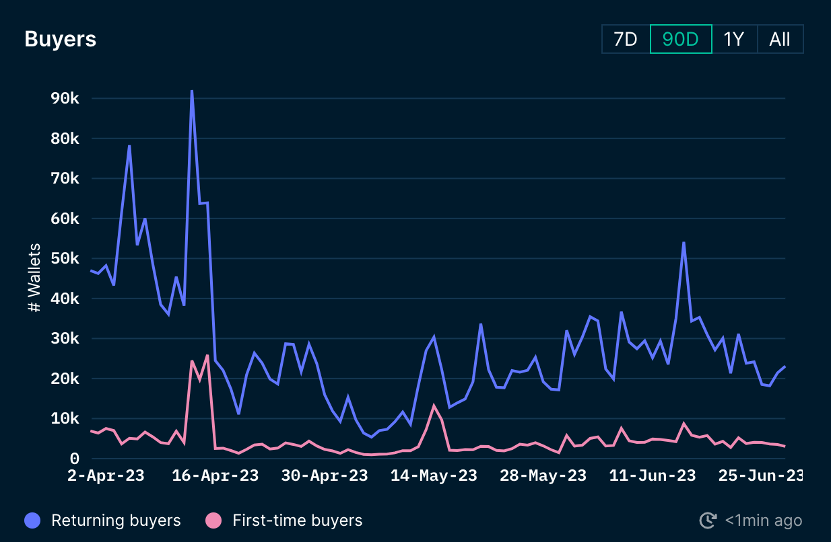This screenshot has width=832, height=542.
Task: Toggle the Returning buyers blue legend dot
Action: [x=32, y=521]
